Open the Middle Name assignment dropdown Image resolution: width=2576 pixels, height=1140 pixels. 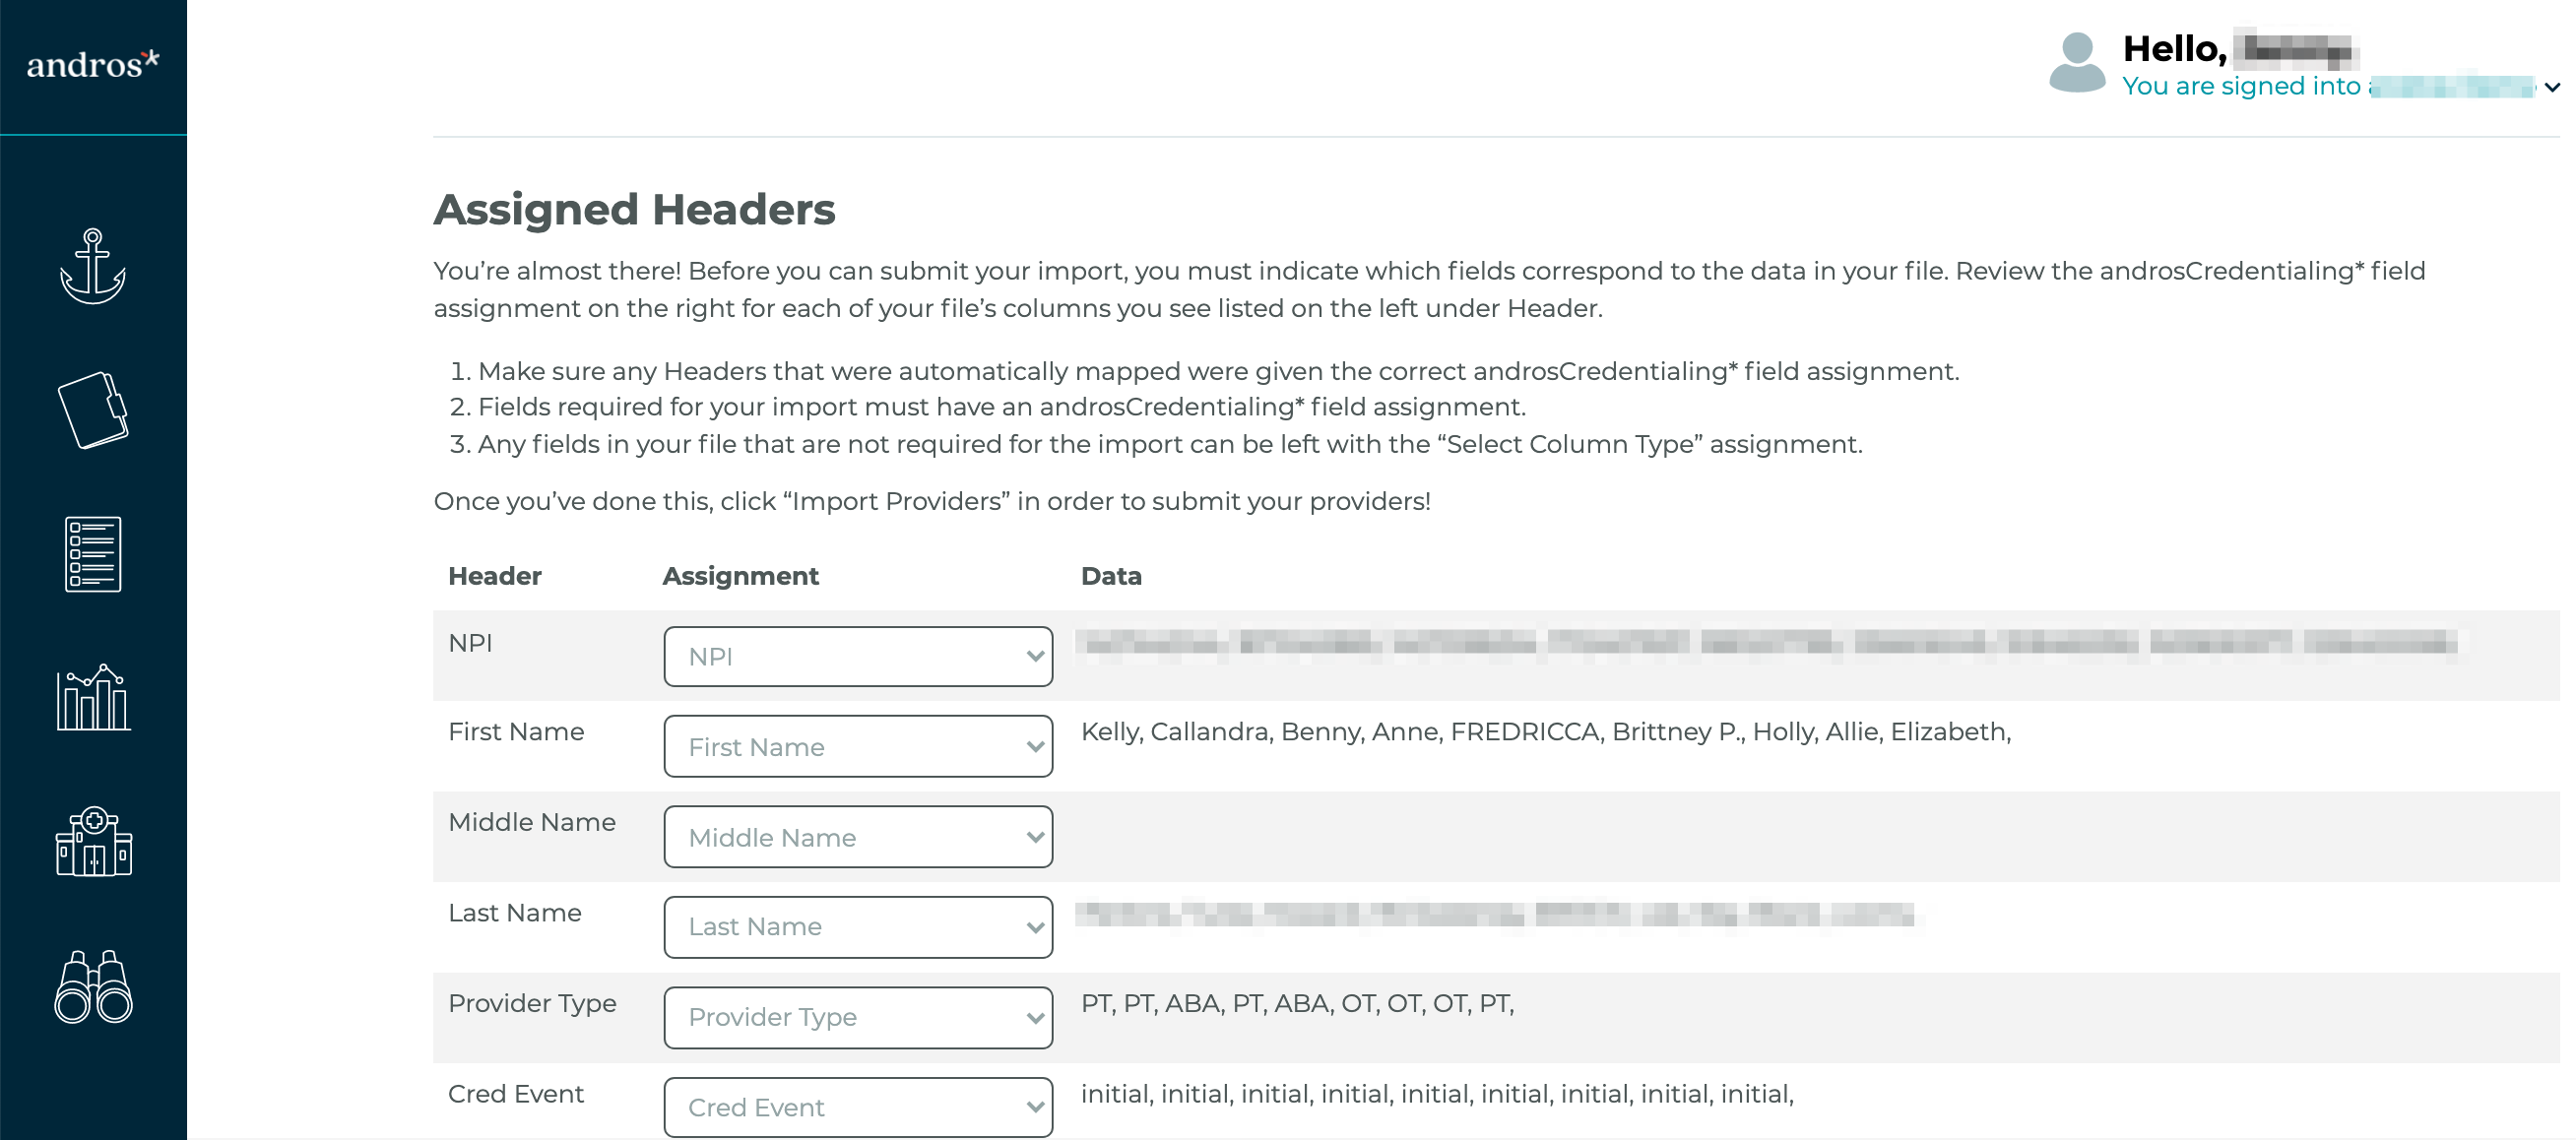coord(858,837)
